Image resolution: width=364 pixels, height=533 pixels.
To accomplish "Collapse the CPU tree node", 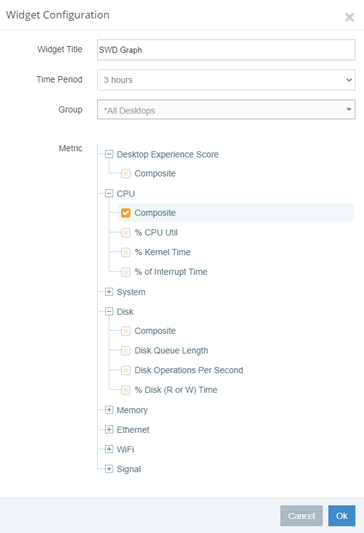I will [109, 194].
